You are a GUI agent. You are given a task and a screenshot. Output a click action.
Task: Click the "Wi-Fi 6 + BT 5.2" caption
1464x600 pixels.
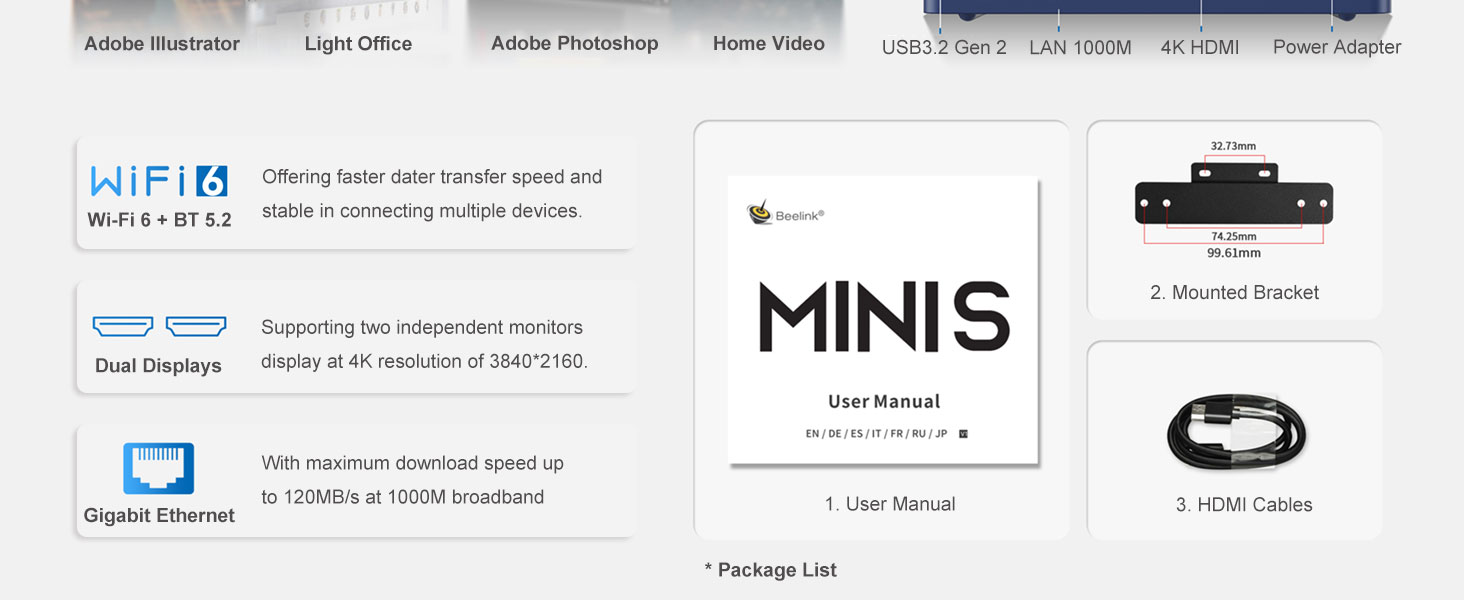(159, 220)
